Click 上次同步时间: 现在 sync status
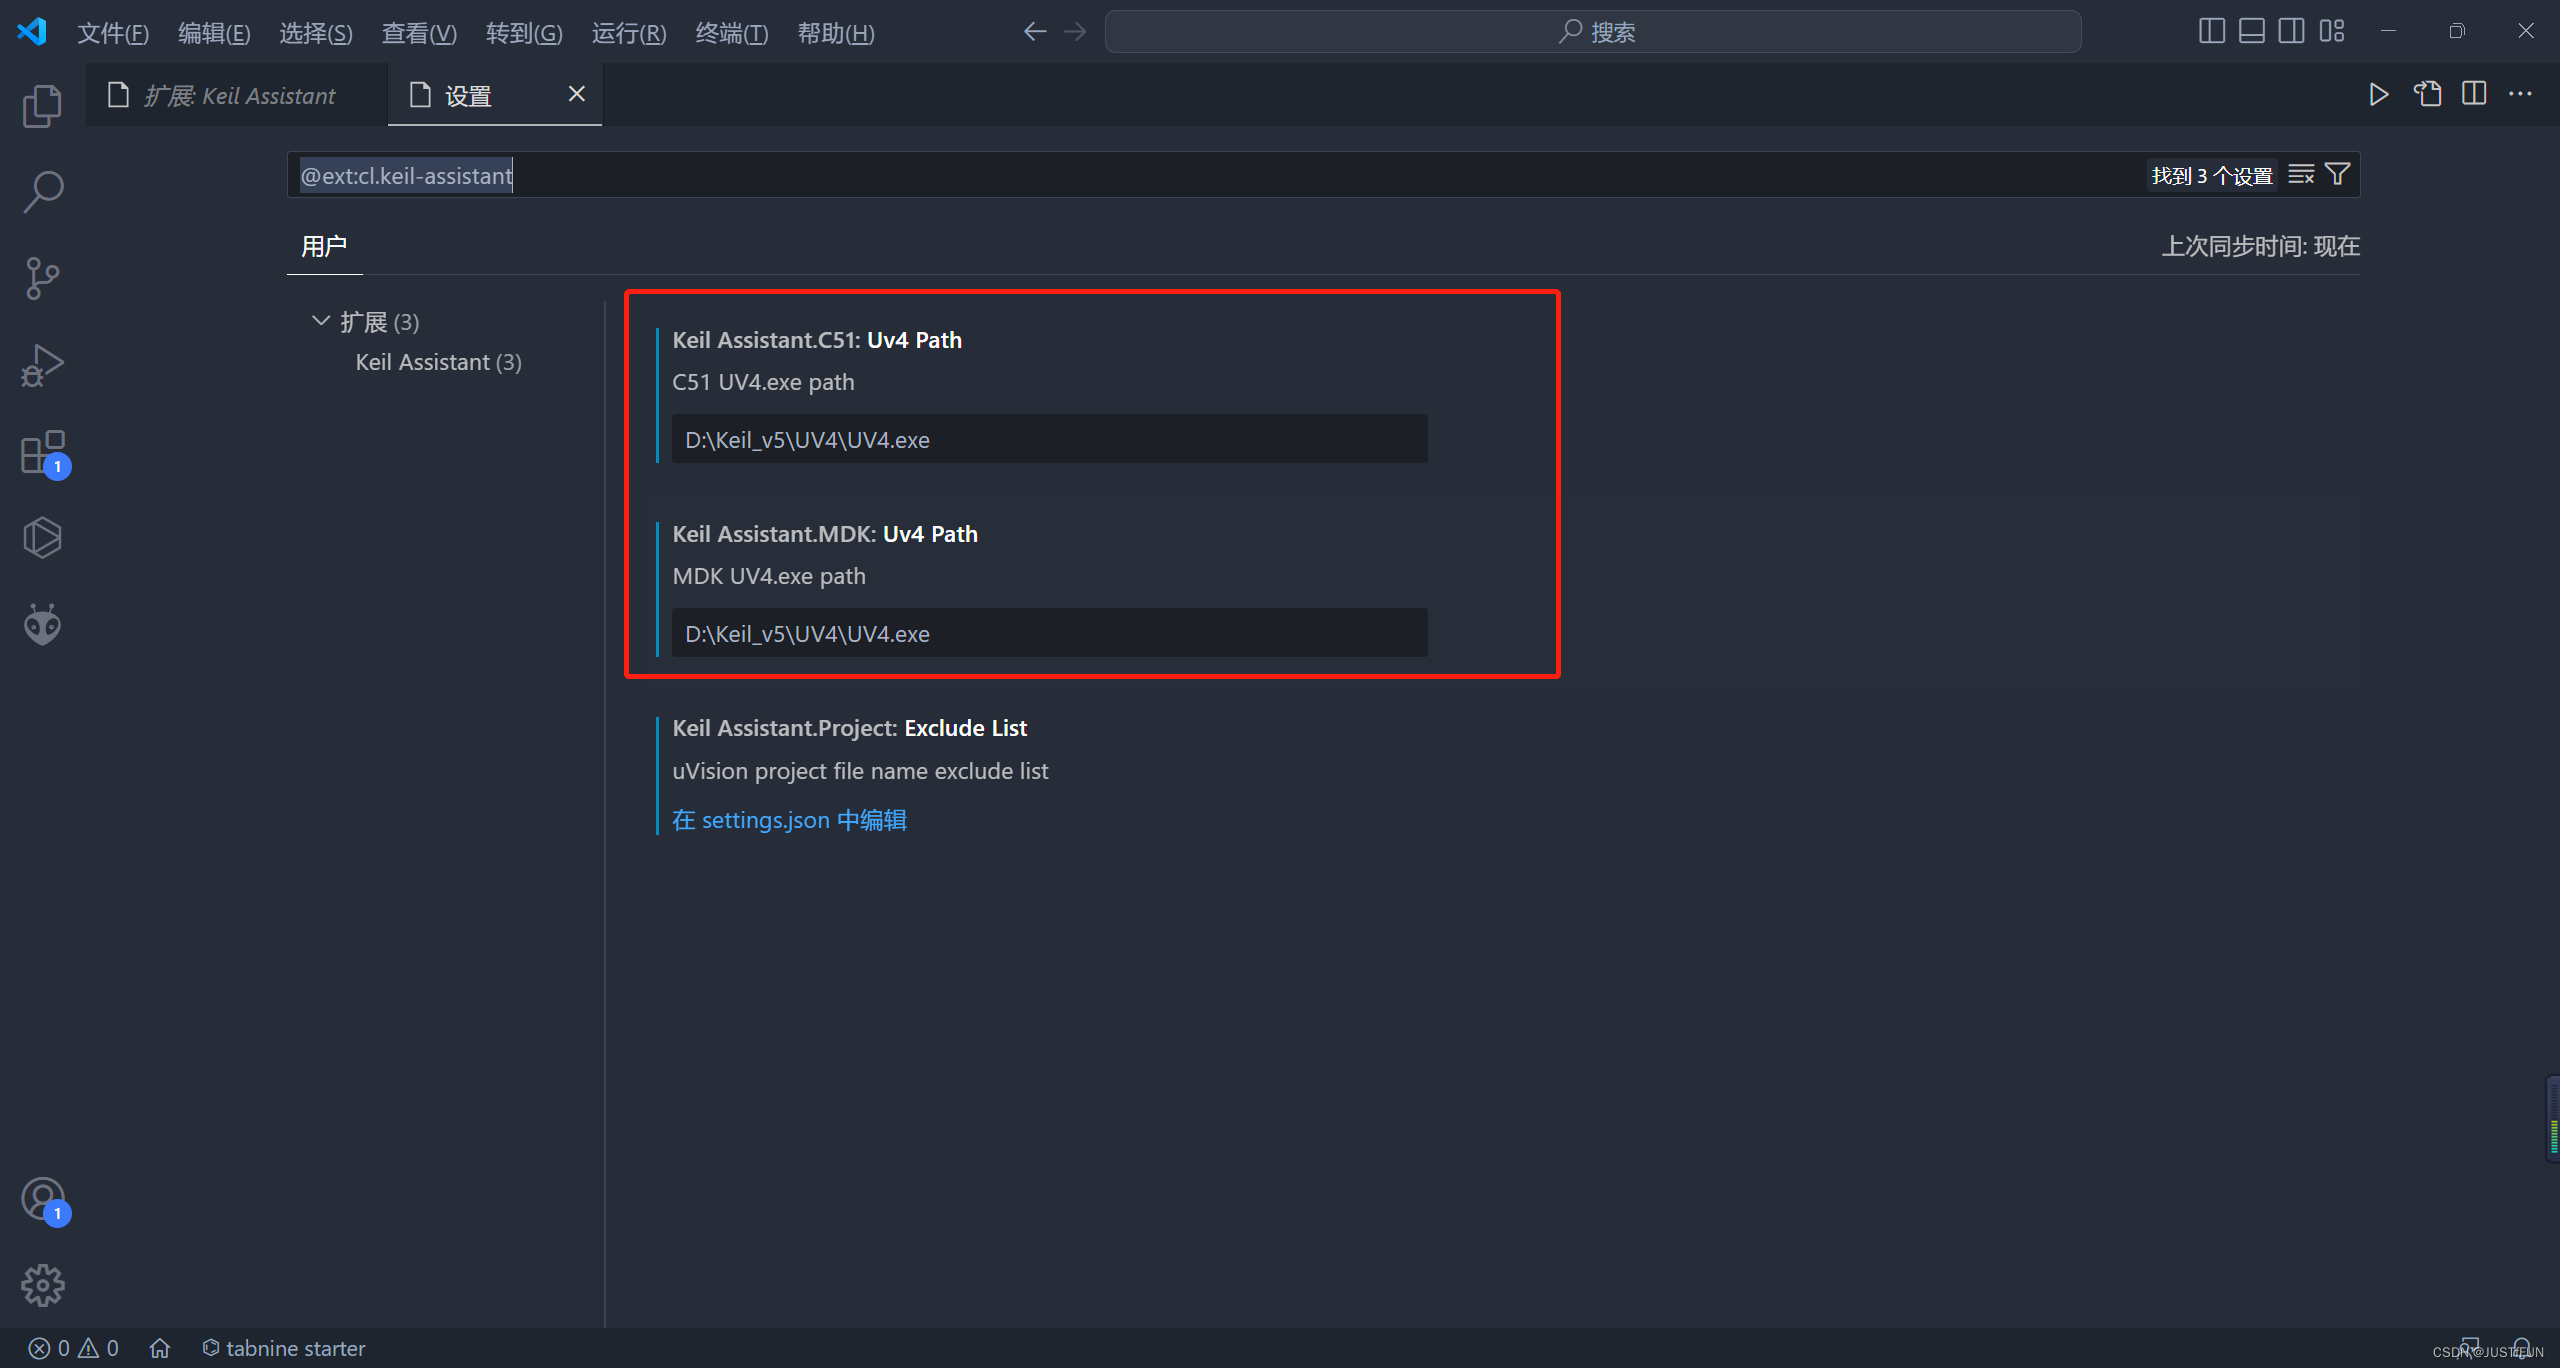The width and height of the screenshot is (2560, 1368). [x=2260, y=246]
